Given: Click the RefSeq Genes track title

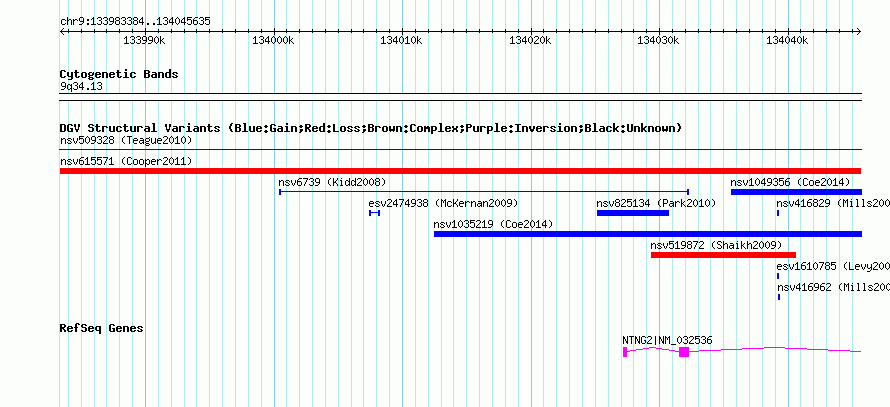Looking at the screenshot, I should pyautogui.click(x=102, y=328).
